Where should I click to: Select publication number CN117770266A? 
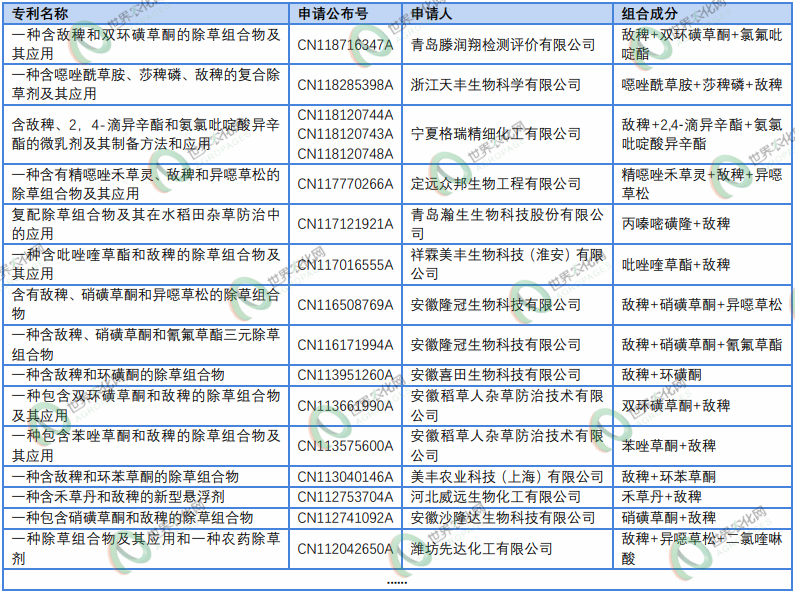(x=345, y=183)
